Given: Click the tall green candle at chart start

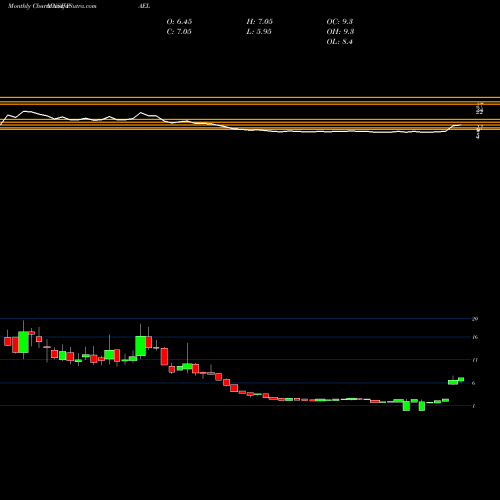Looking at the screenshot, I should [23, 342].
